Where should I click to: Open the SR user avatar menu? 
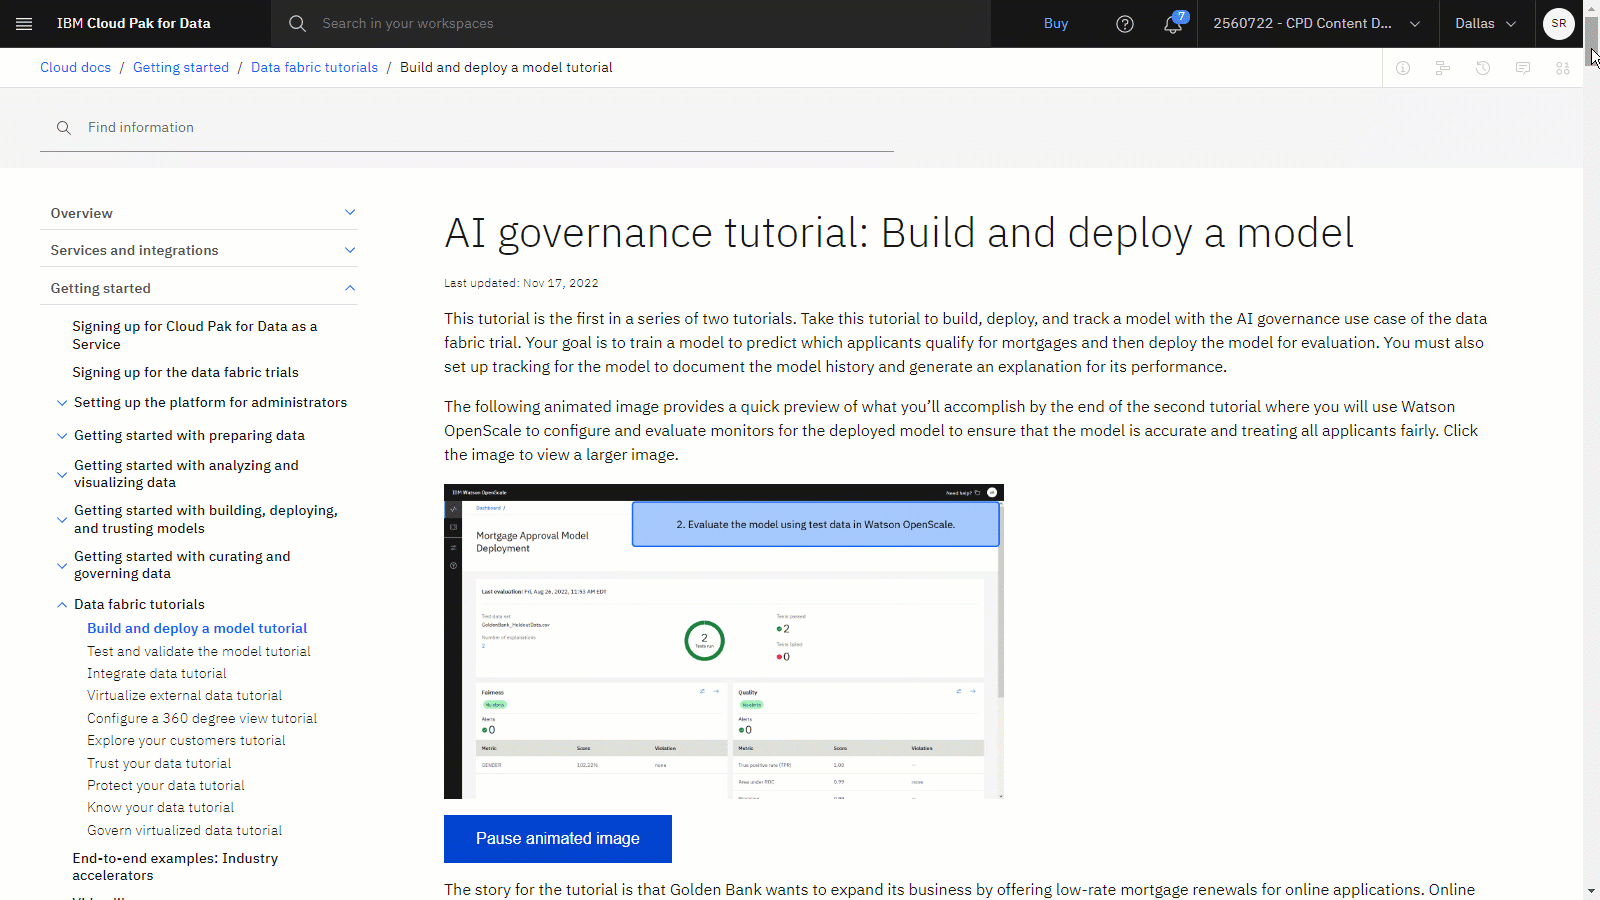[x=1559, y=23]
